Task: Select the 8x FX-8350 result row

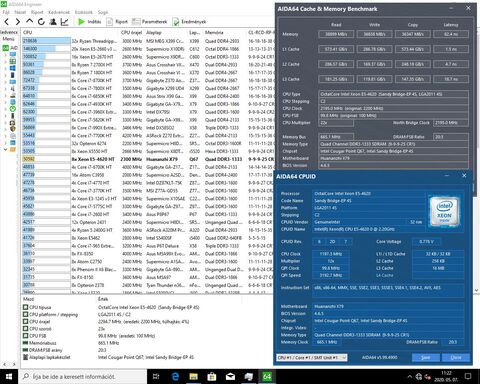Action: pos(148,254)
